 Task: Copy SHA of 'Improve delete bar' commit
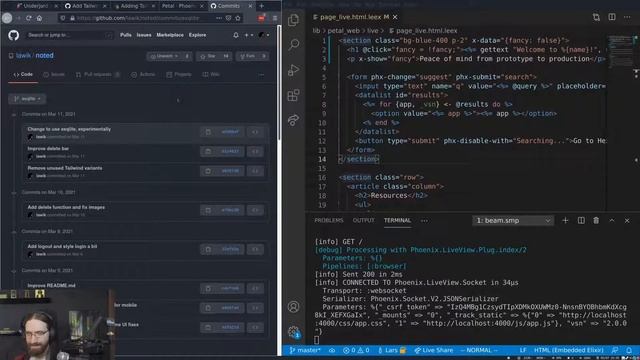click(x=208, y=151)
